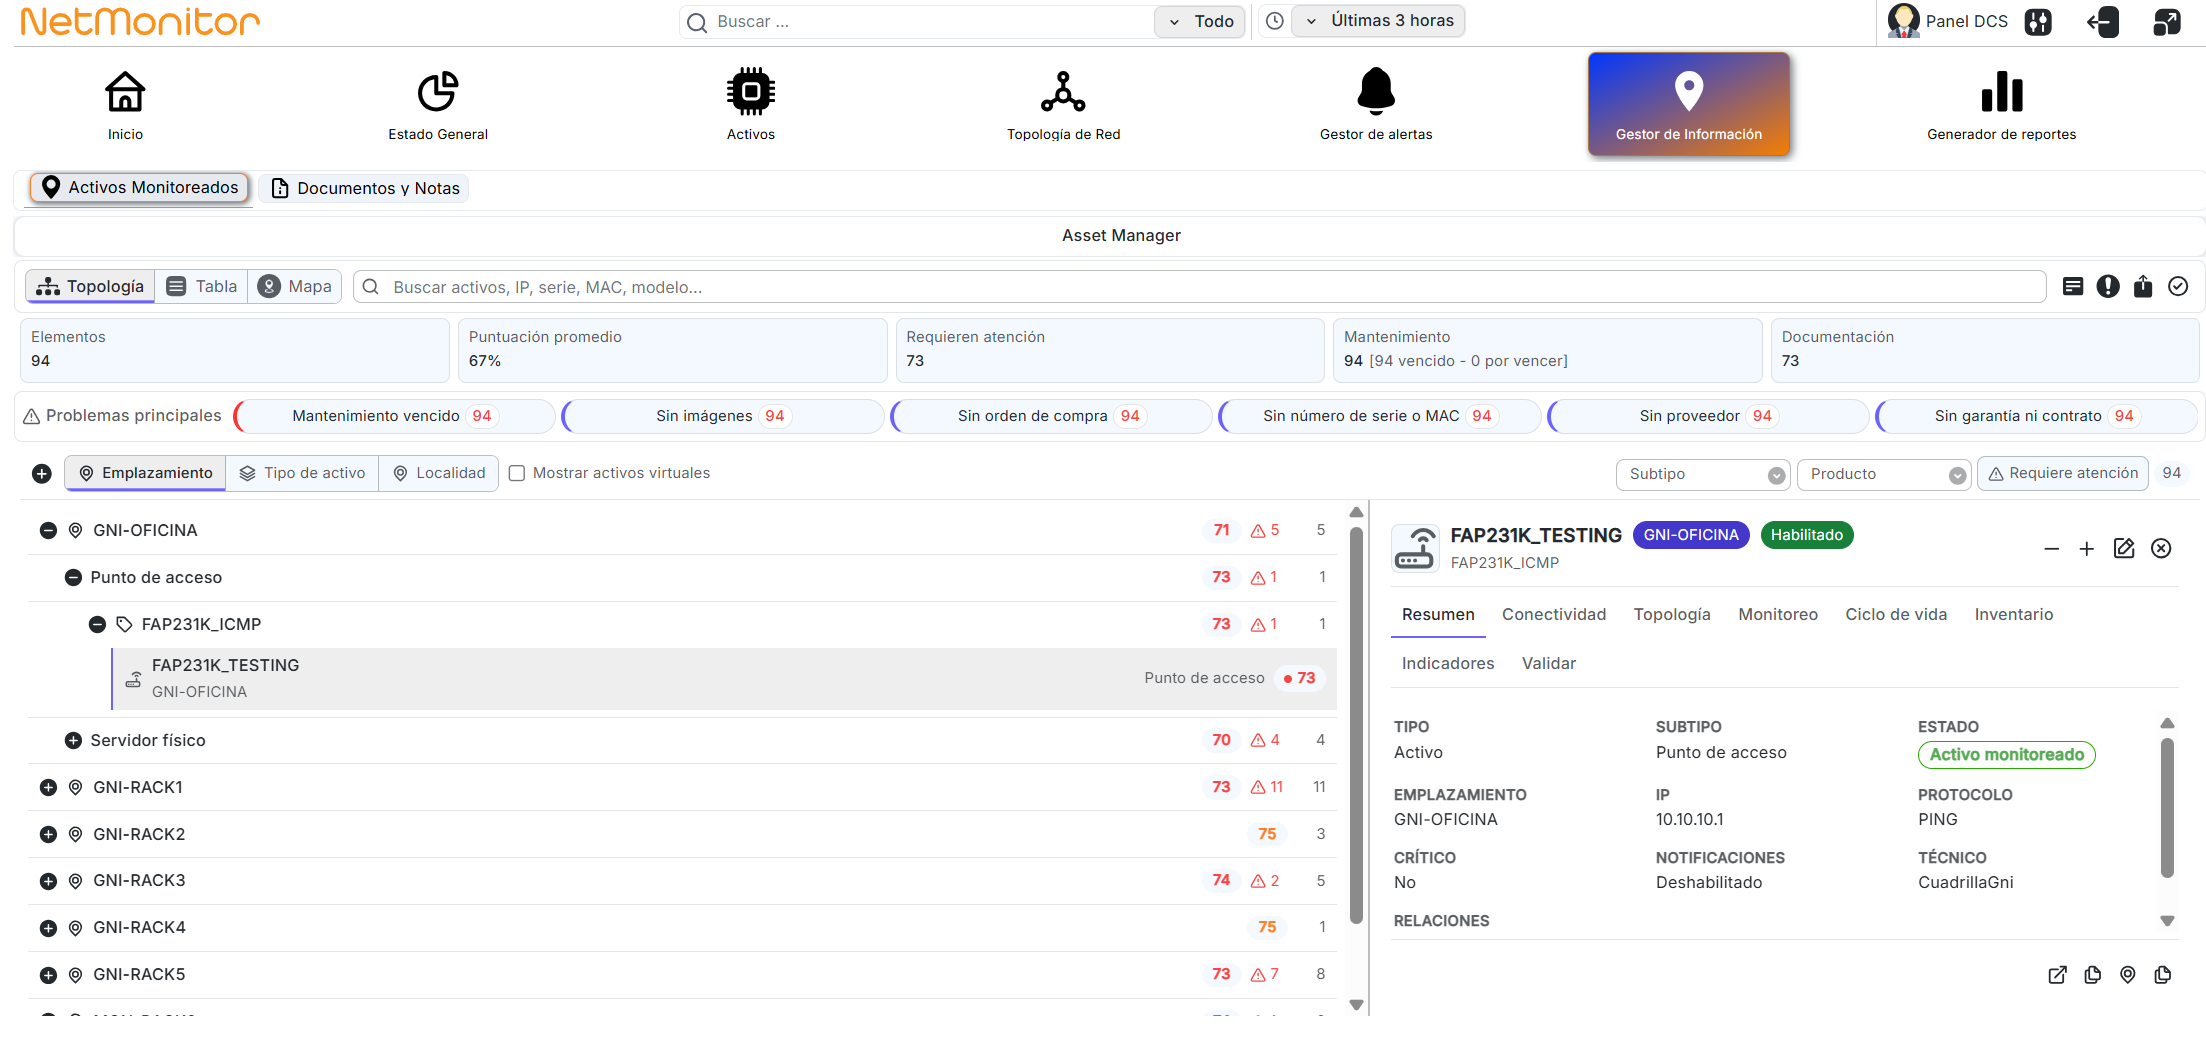The height and width of the screenshot is (1050, 2206).
Task: Open the Producto dropdown
Action: 1885,474
